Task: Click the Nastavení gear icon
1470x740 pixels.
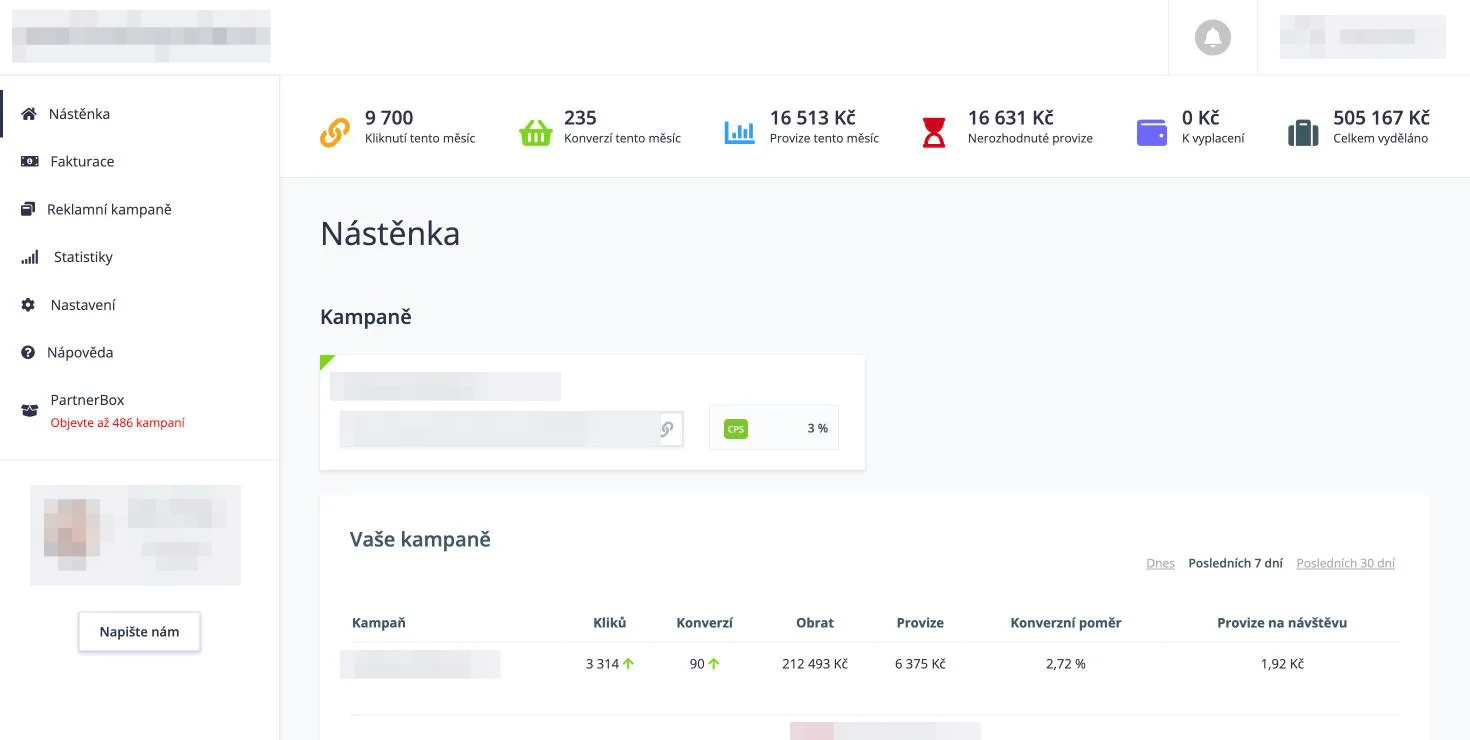Action: (28, 305)
